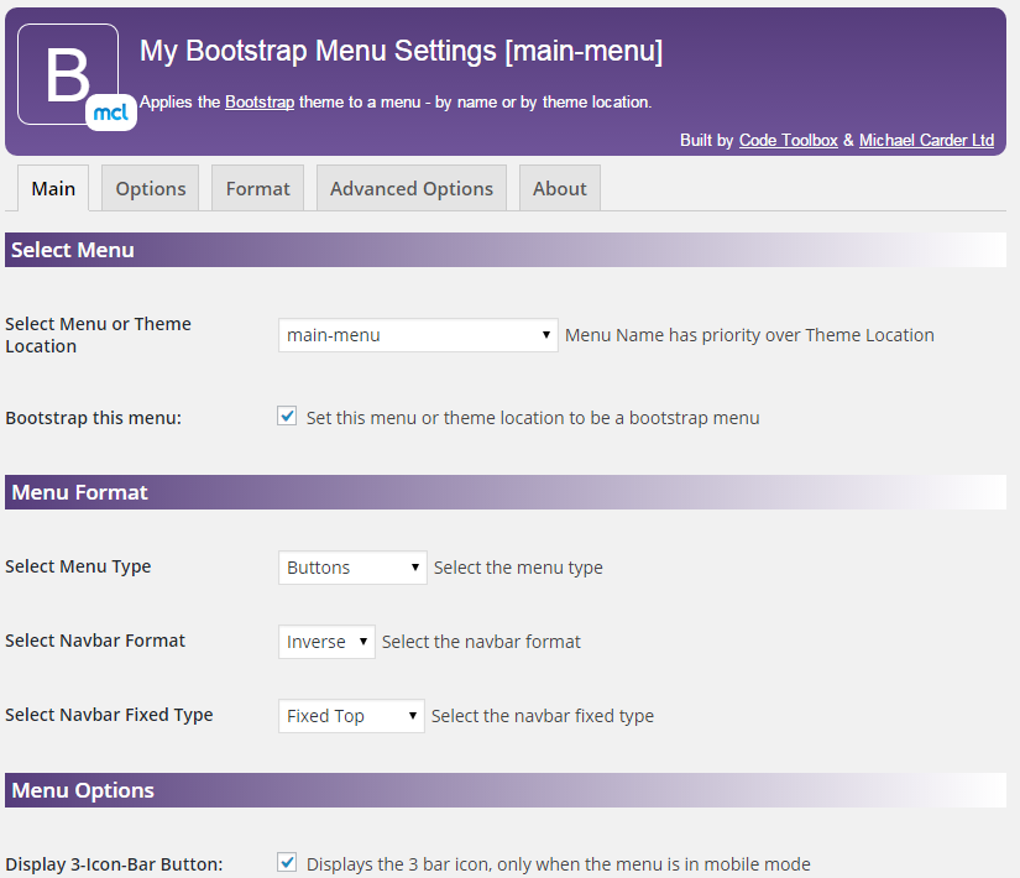Visit the Michael Carder Ltd link
This screenshot has height=878, width=1020.
(926, 140)
